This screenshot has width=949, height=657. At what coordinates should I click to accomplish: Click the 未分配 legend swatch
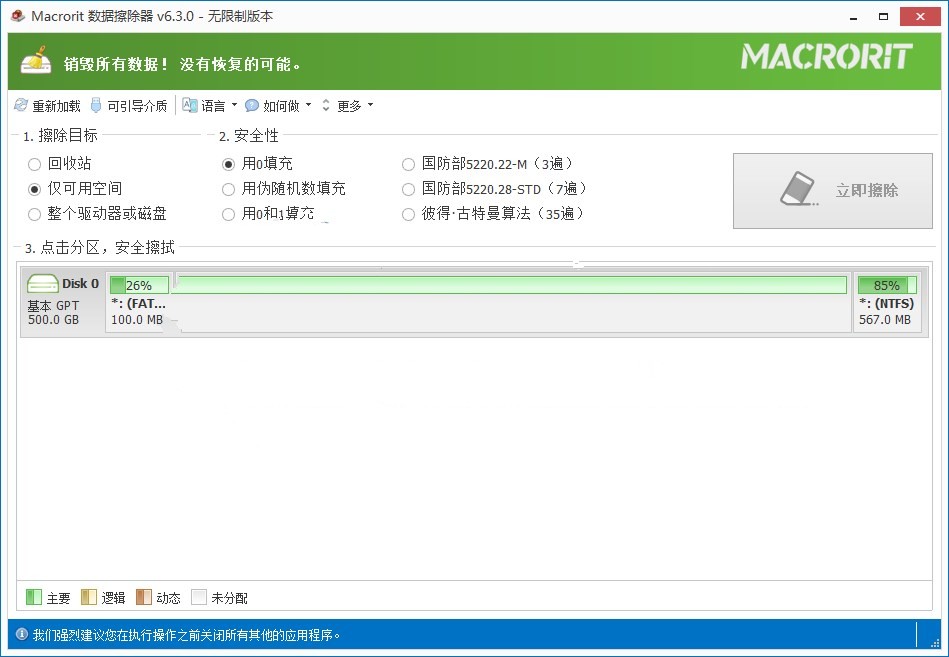click(199, 597)
